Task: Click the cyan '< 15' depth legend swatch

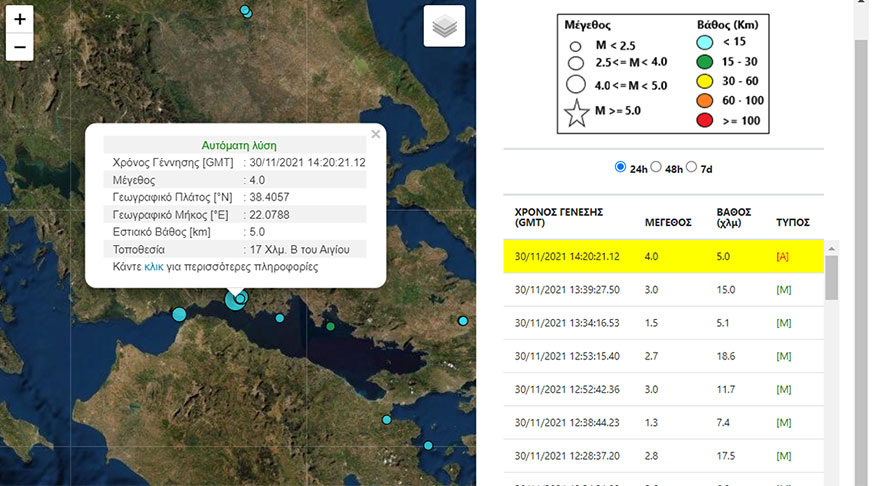Action: (704, 42)
